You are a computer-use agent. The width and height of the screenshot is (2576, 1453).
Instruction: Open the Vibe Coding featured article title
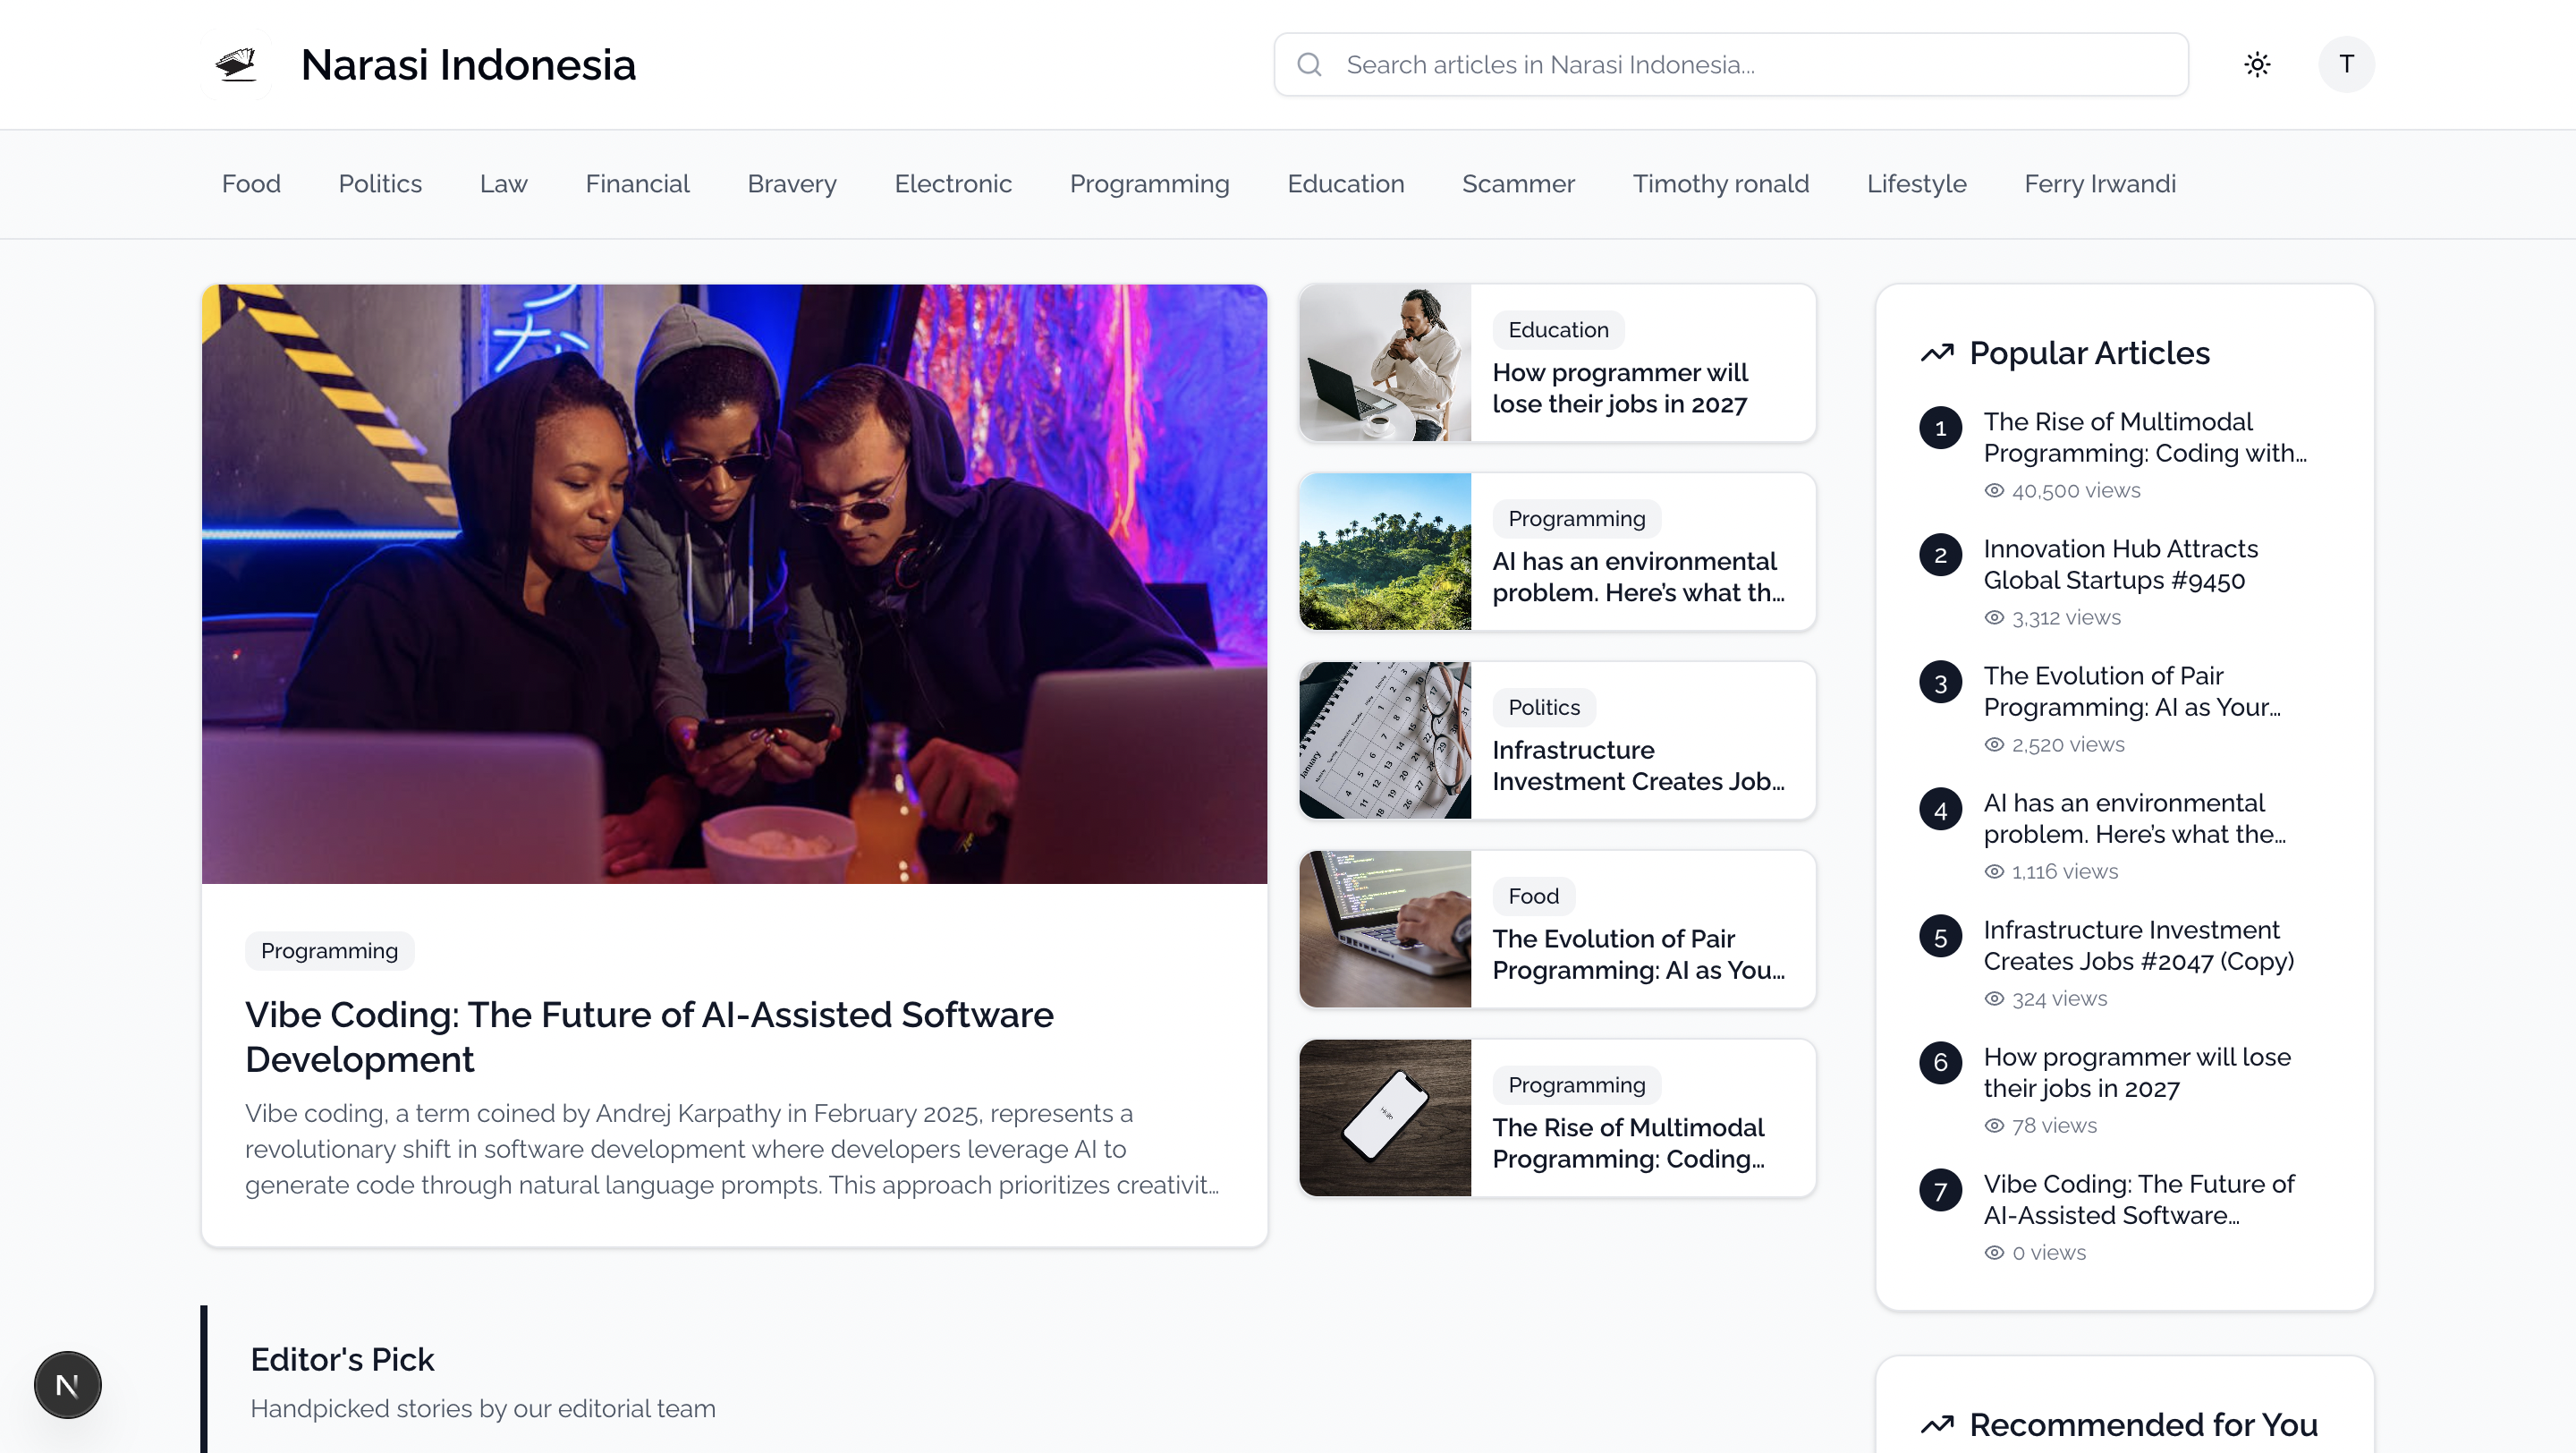click(649, 1037)
